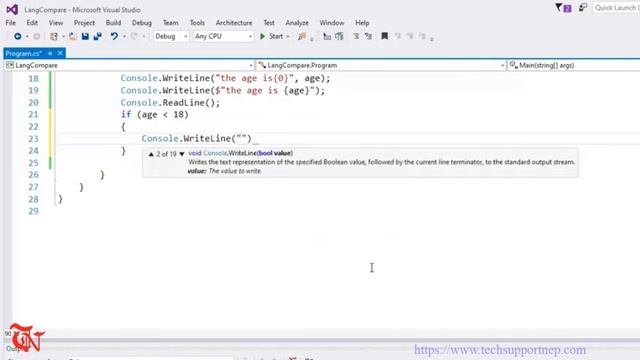Screen dimensions: 640x360
Task: Open the Main(string[] args) member dropdown
Action: (573, 65)
